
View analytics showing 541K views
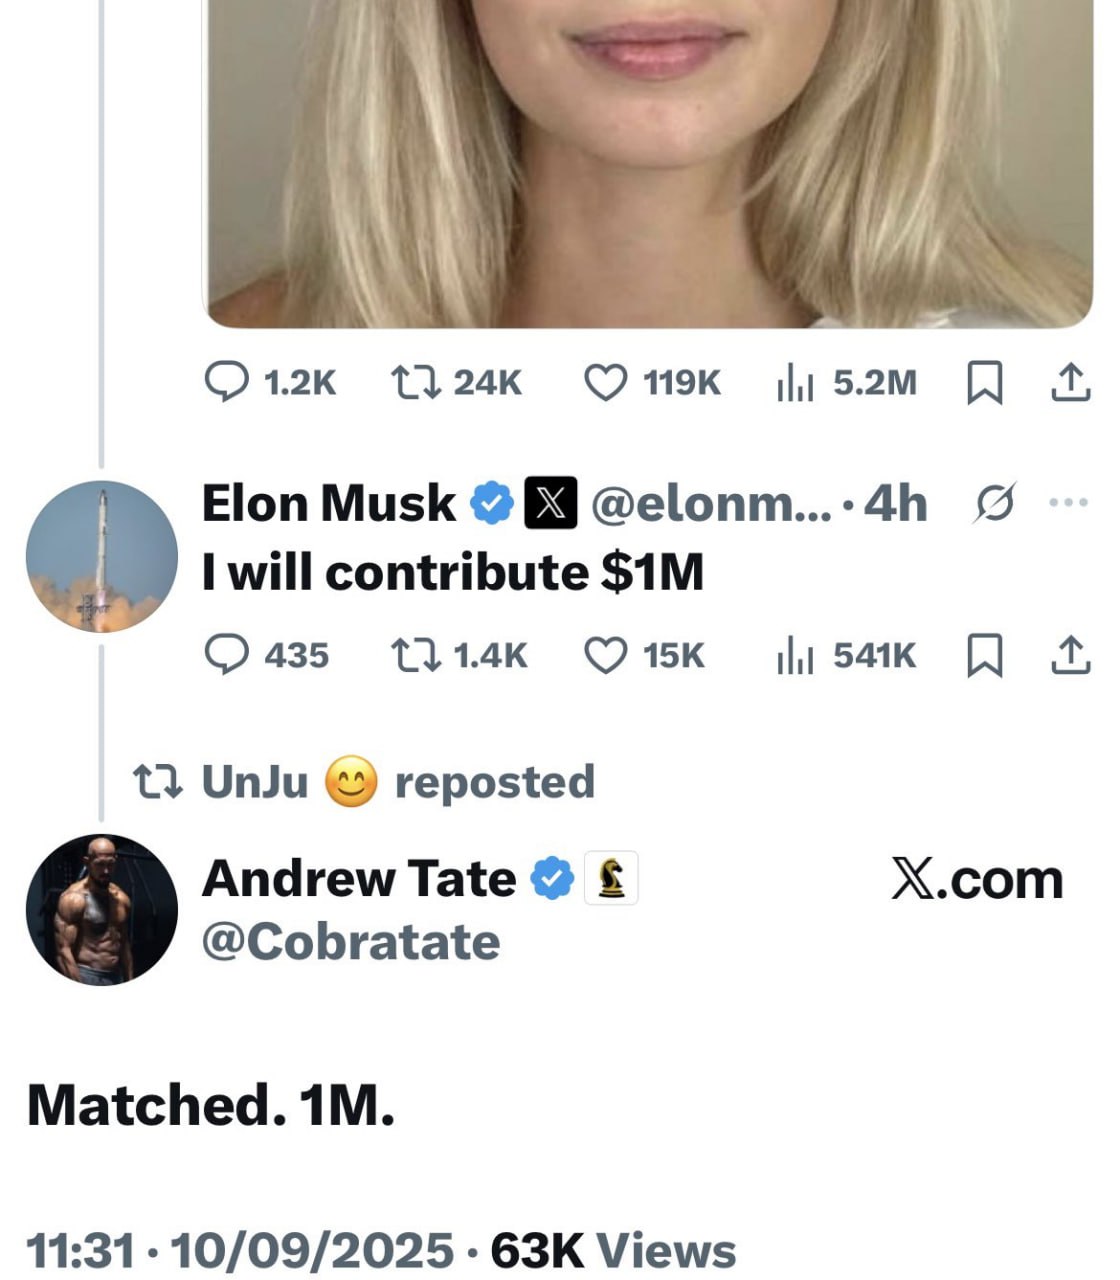pyautogui.click(x=796, y=655)
